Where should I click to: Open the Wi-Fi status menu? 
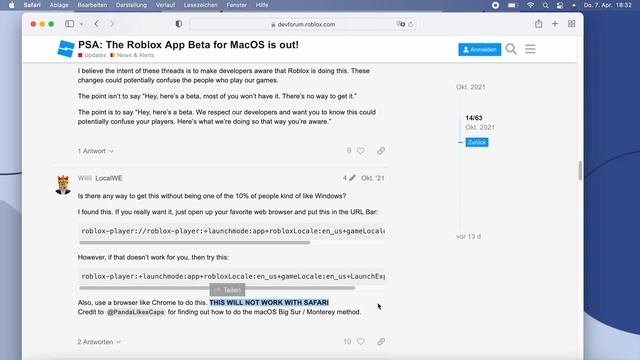(530, 5)
